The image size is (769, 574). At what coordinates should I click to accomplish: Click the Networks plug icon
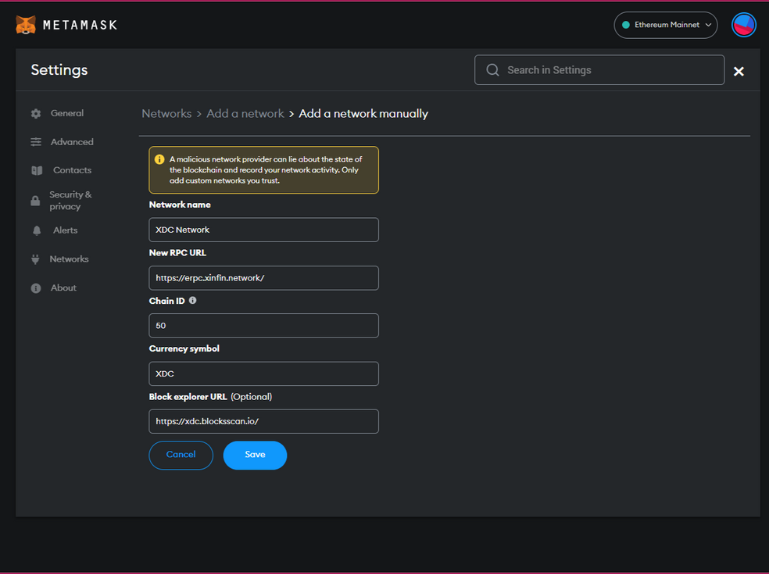coord(36,260)
